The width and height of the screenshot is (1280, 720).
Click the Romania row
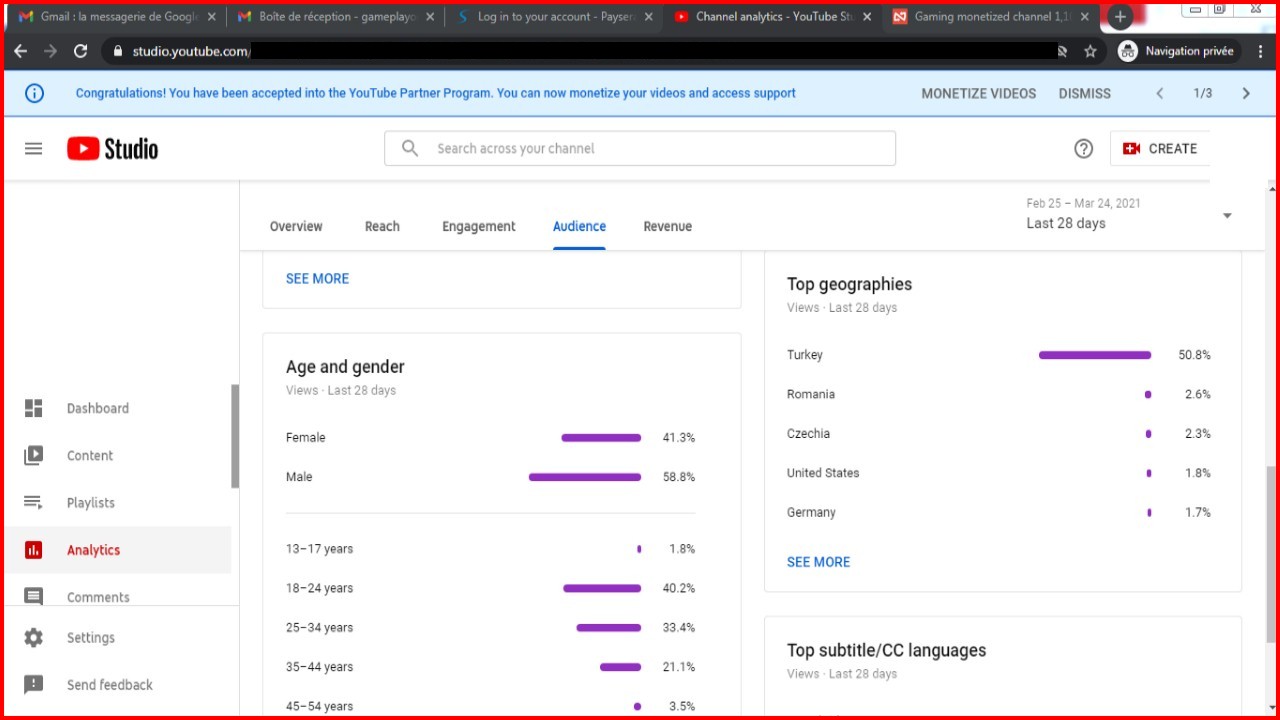(999, 394)
